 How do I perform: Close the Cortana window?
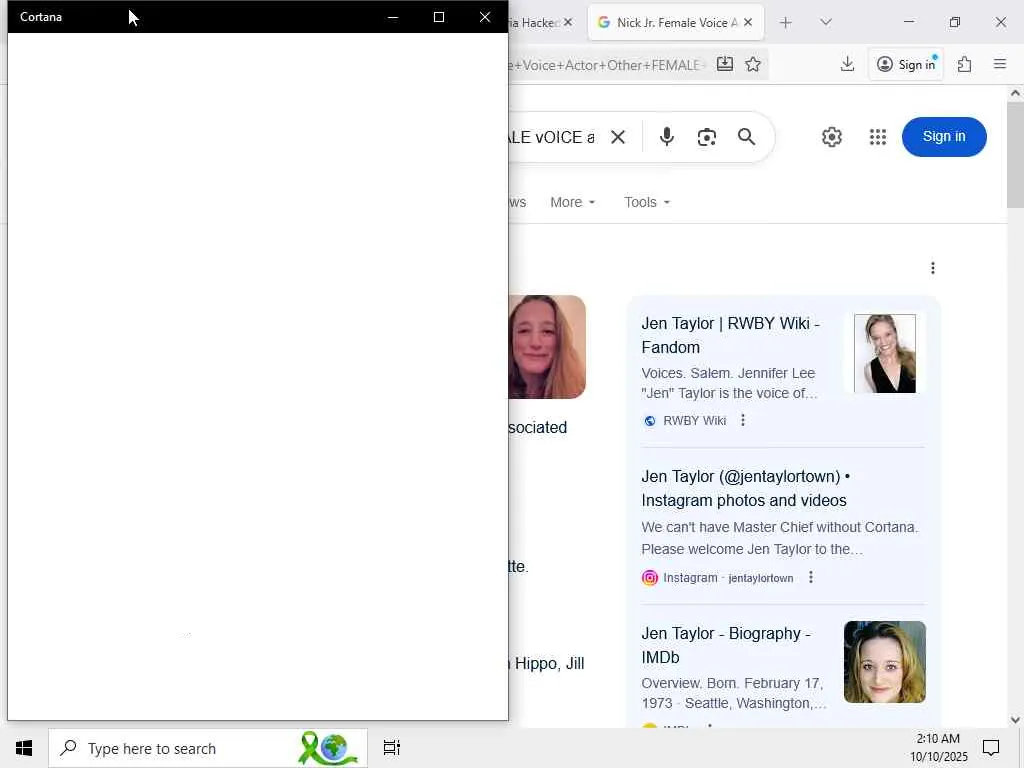485,17
